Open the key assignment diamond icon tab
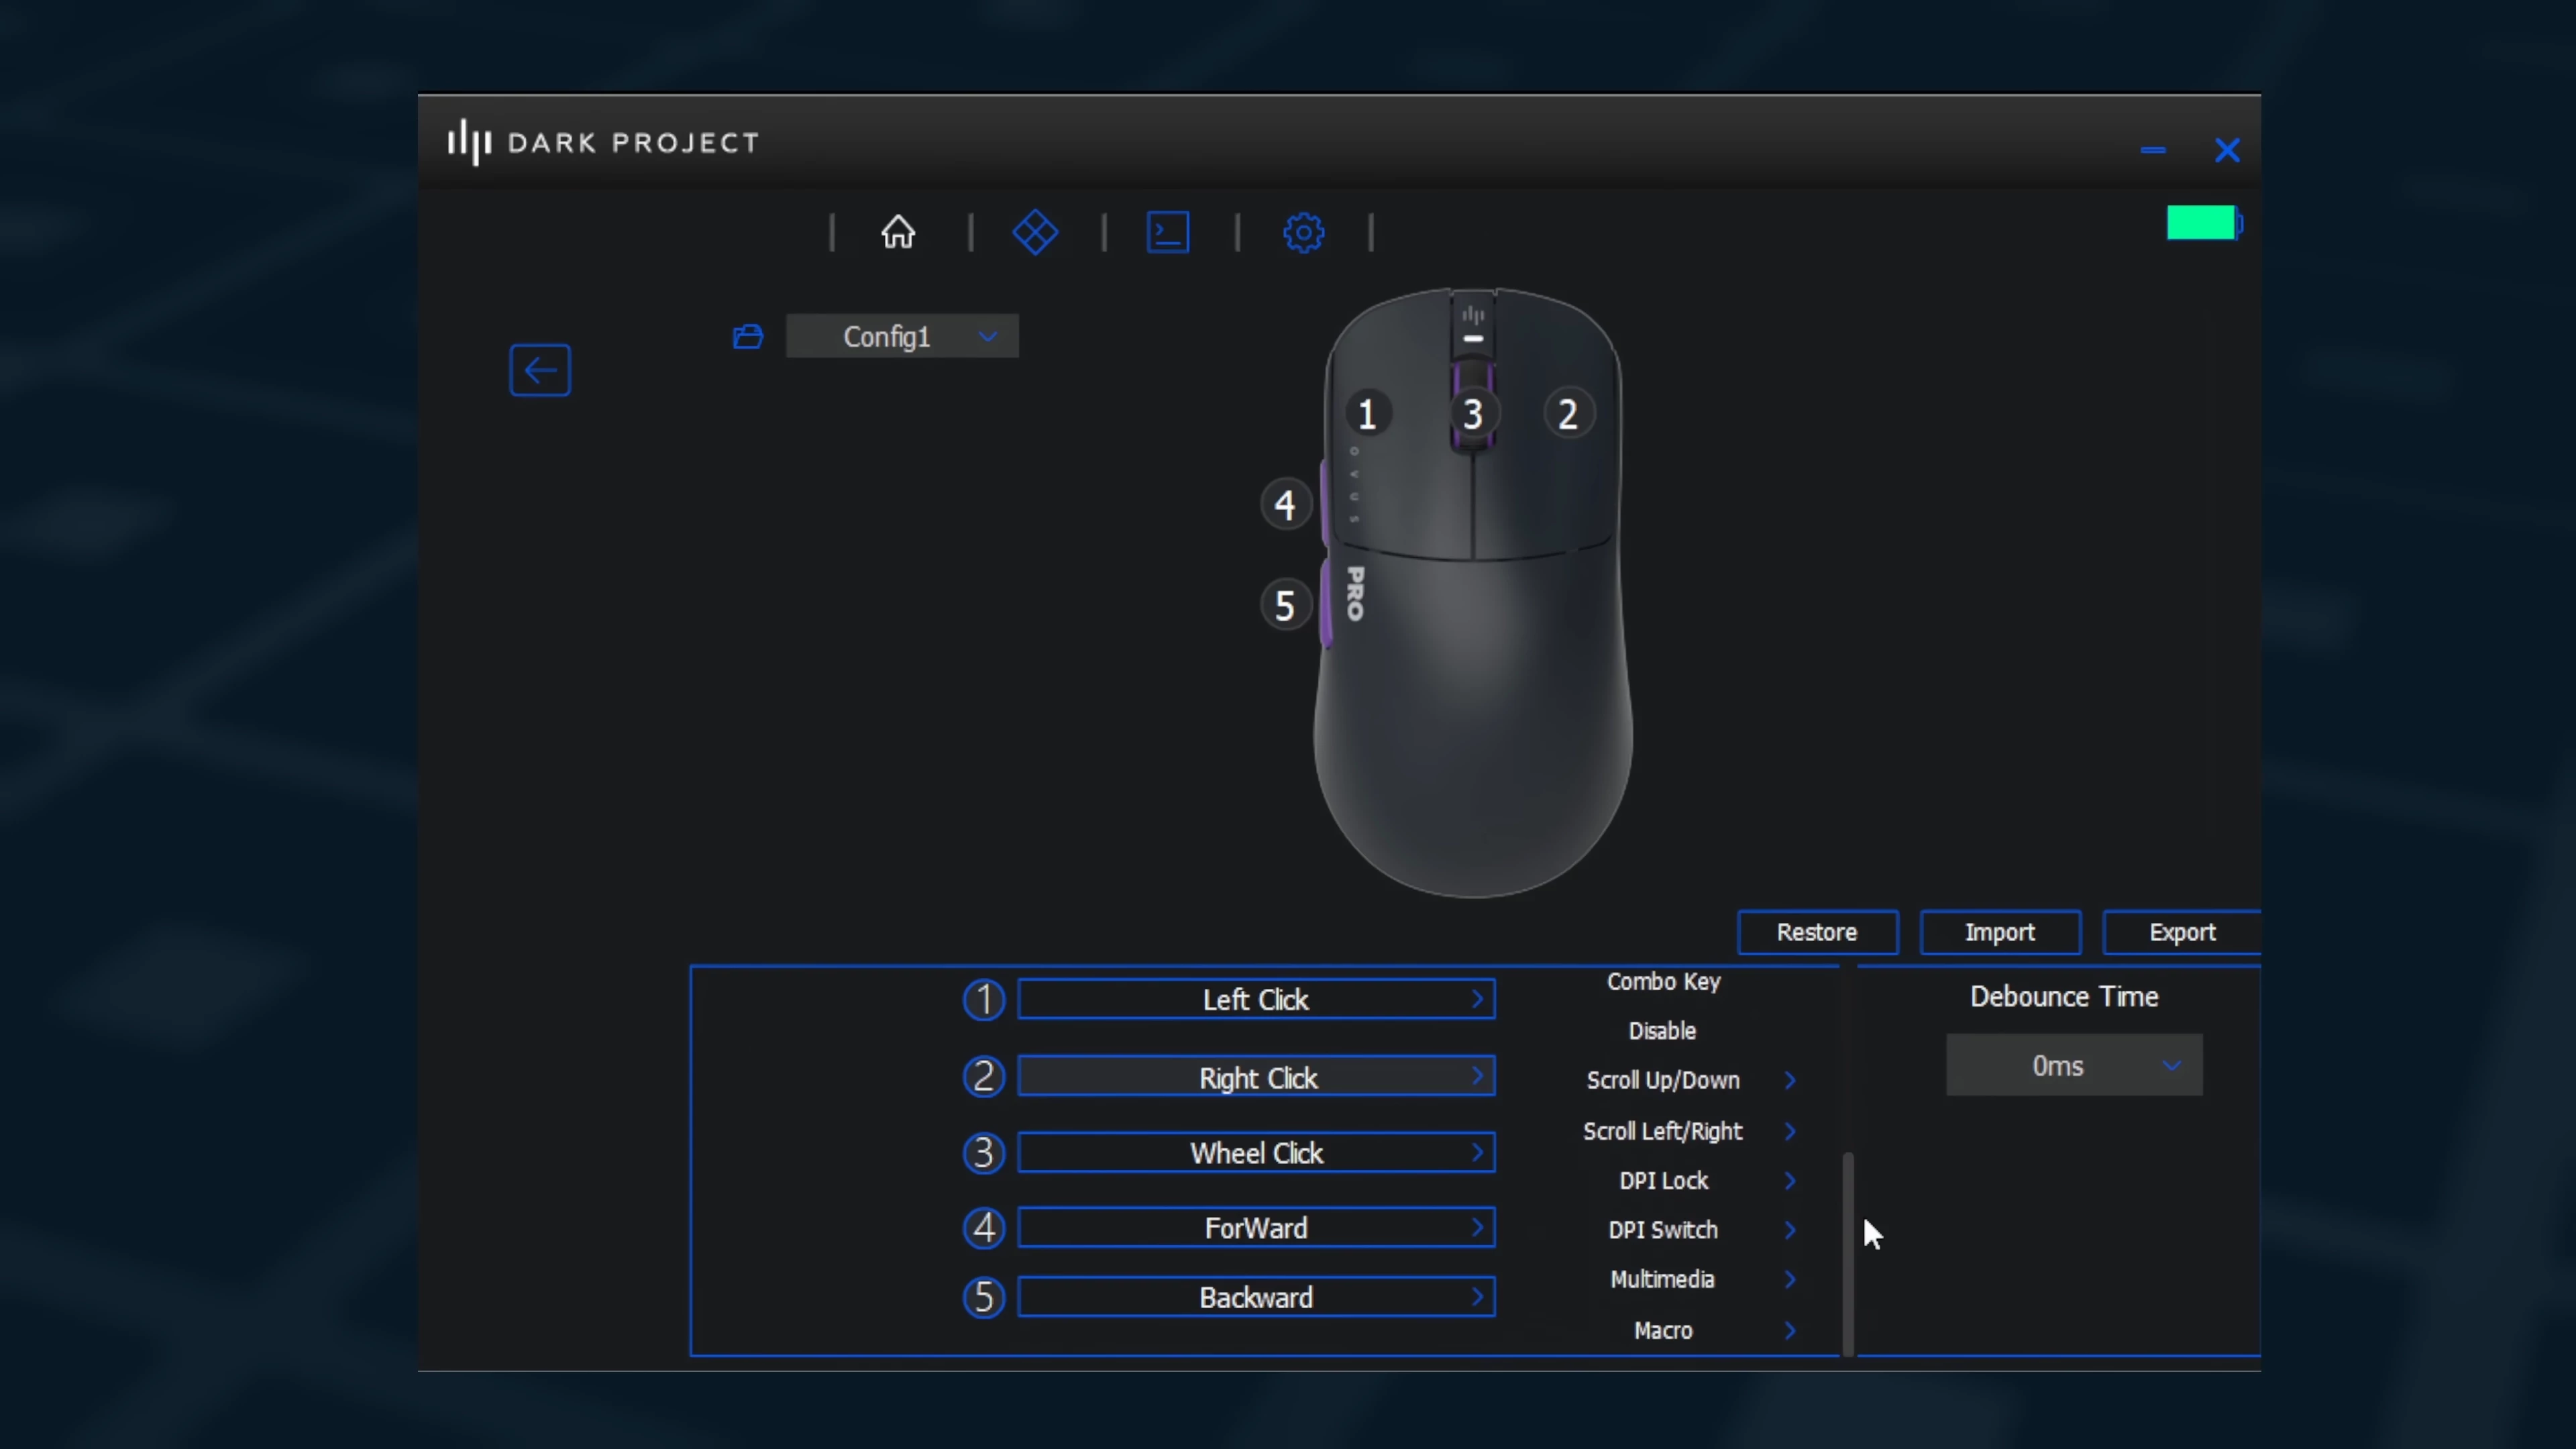 1035,232
